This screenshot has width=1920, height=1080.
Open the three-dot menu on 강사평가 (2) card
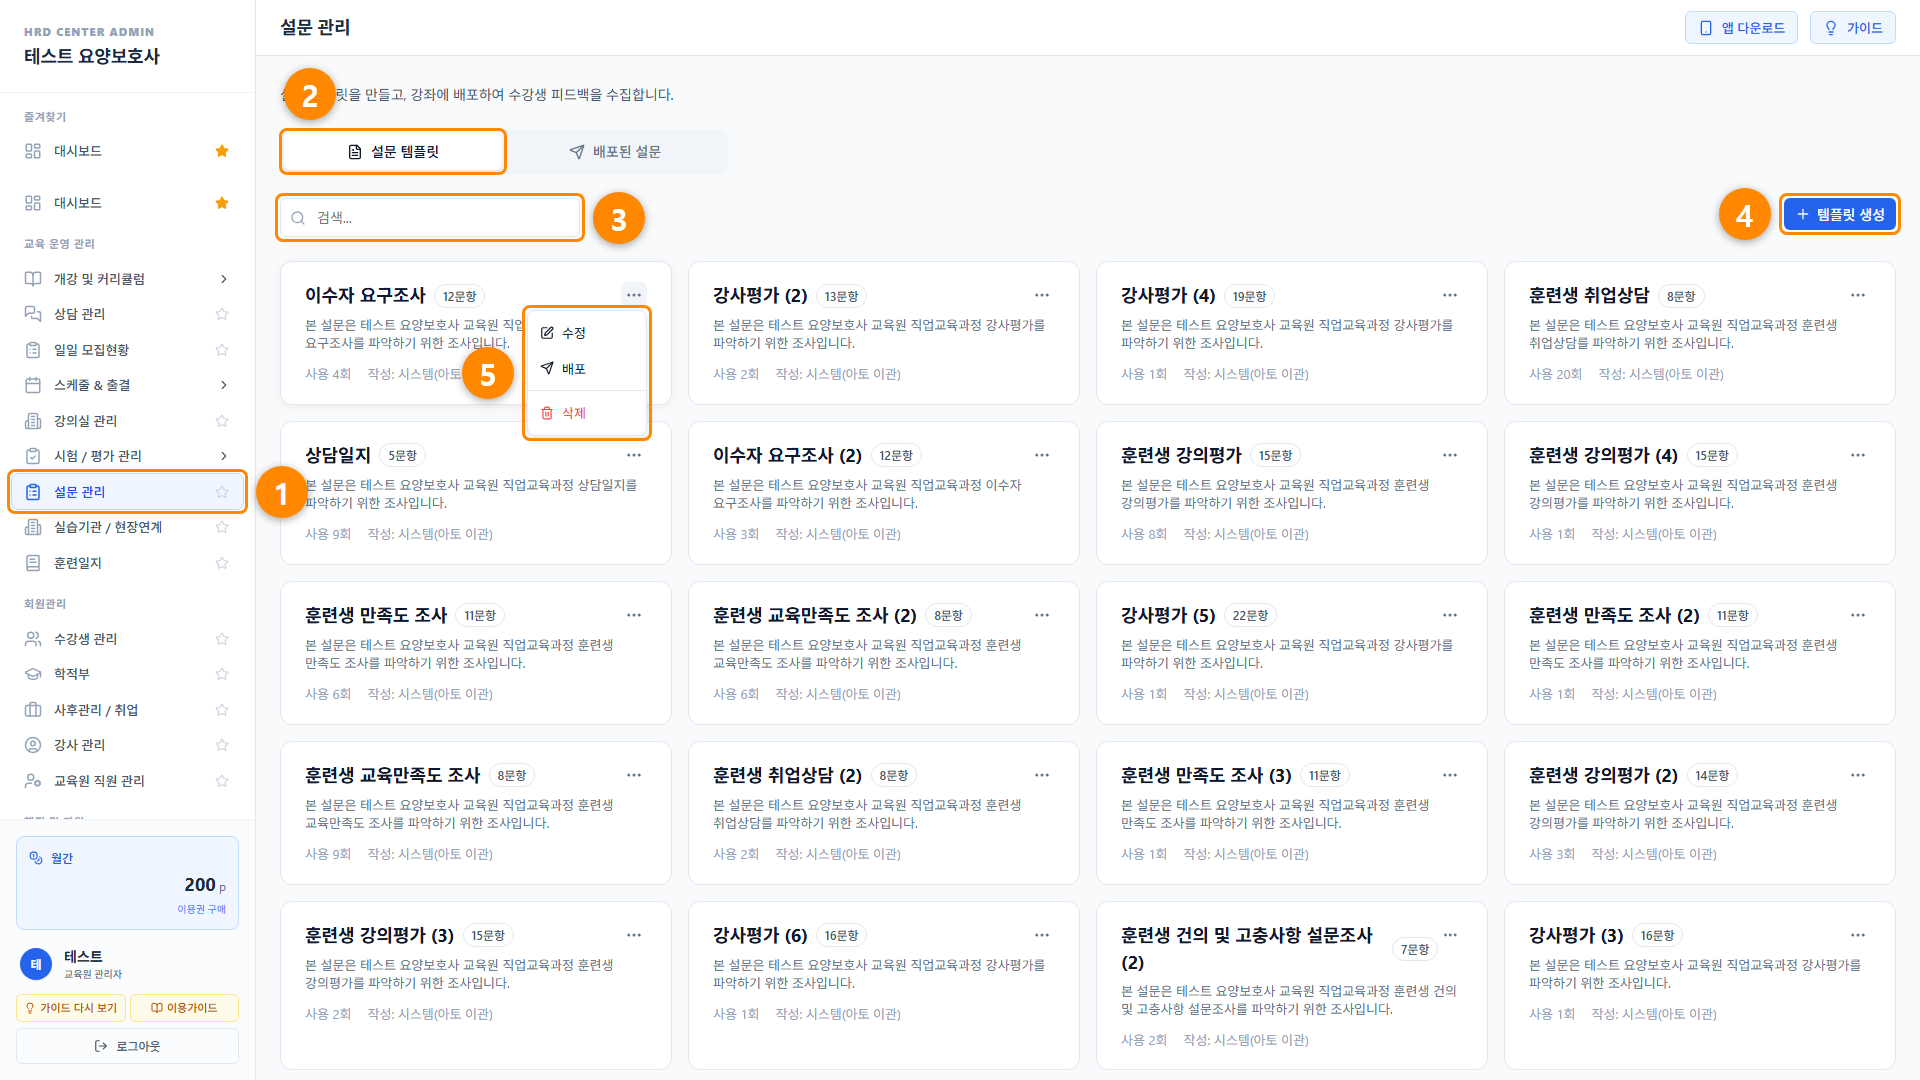click(1041, 295)
